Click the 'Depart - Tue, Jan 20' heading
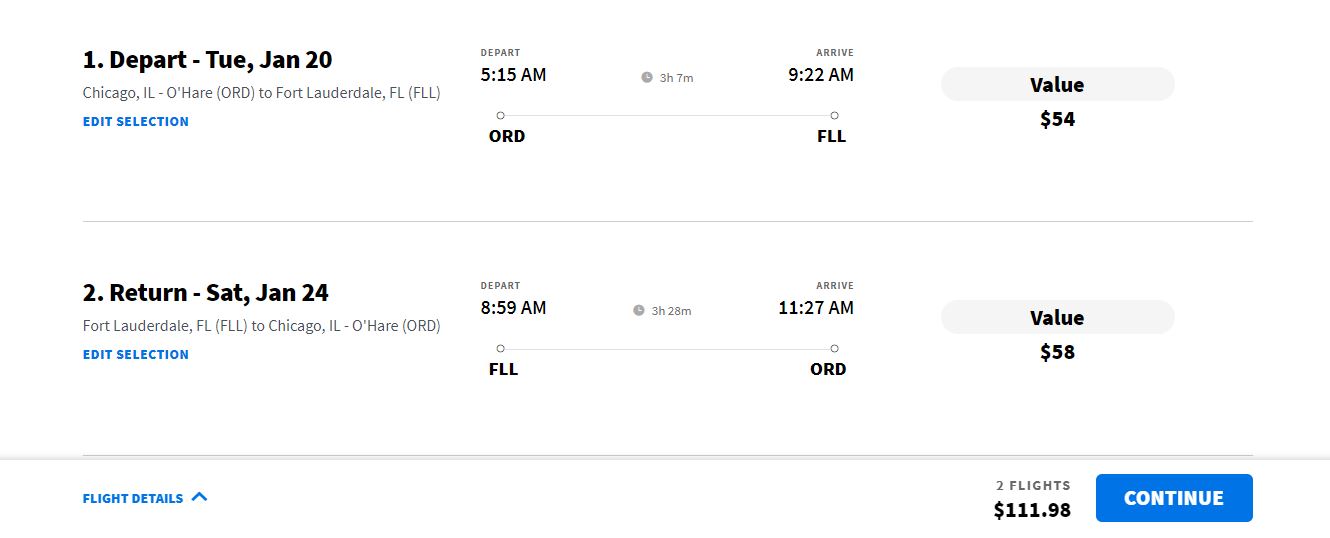The height and width of the screenshot is (538, 1330). (x=207, y=60)
